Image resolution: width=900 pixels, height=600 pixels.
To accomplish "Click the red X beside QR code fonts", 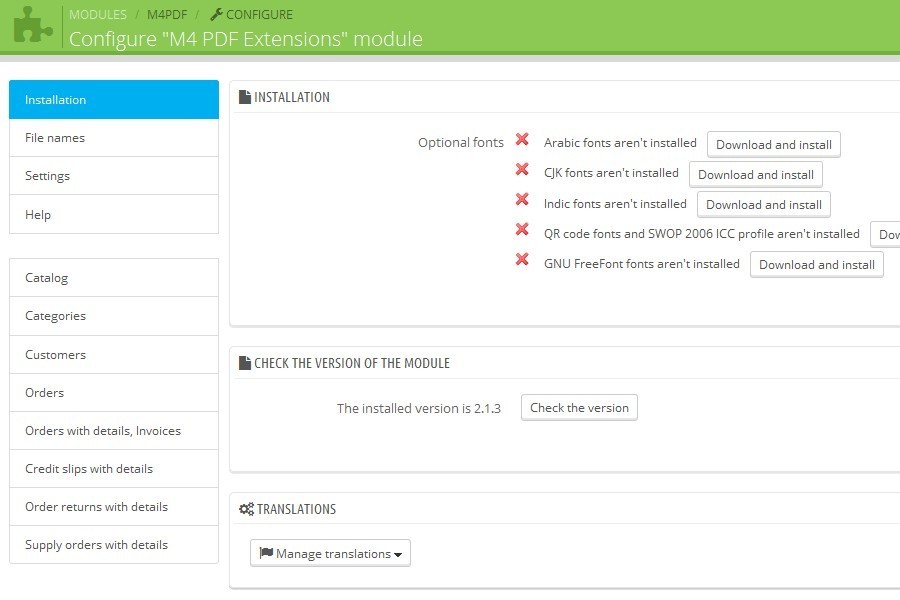I will pyautogui.click(x=522, y=229).
